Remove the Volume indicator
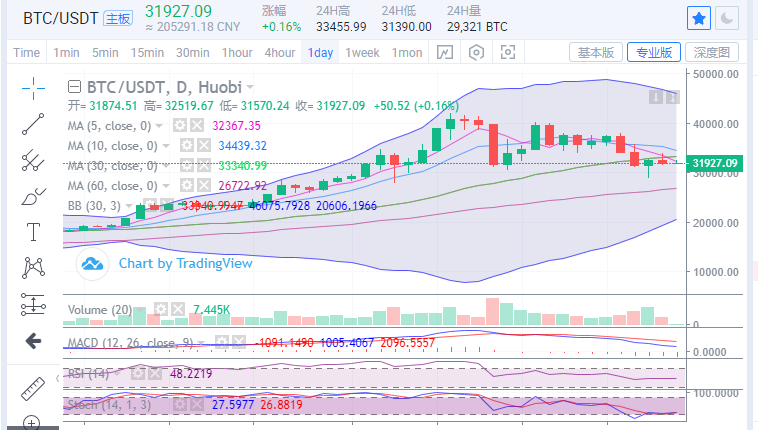The height and width of the screenshot is (430, 758). [177, 310]
